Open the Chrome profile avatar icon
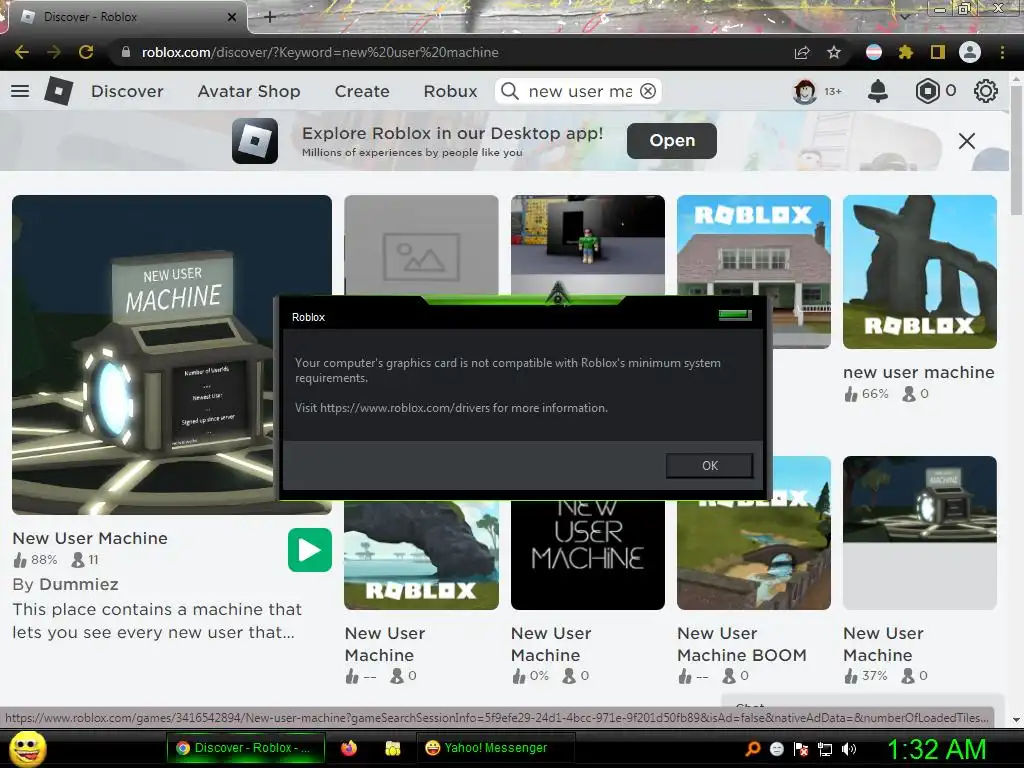The width and height of the screenshot is (1024, 768). pos(970,52)
